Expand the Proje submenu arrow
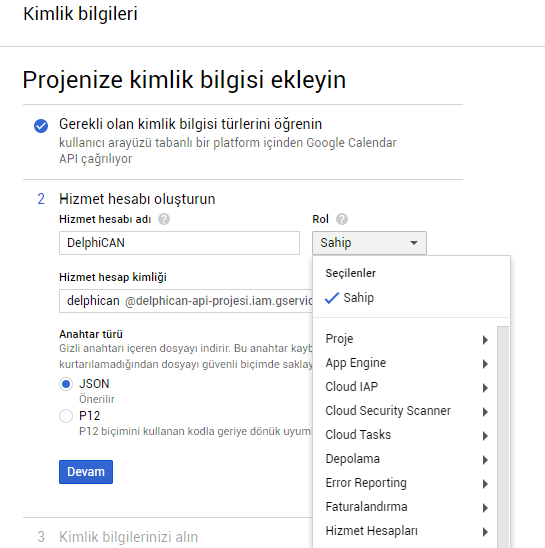 pos(485,340)
